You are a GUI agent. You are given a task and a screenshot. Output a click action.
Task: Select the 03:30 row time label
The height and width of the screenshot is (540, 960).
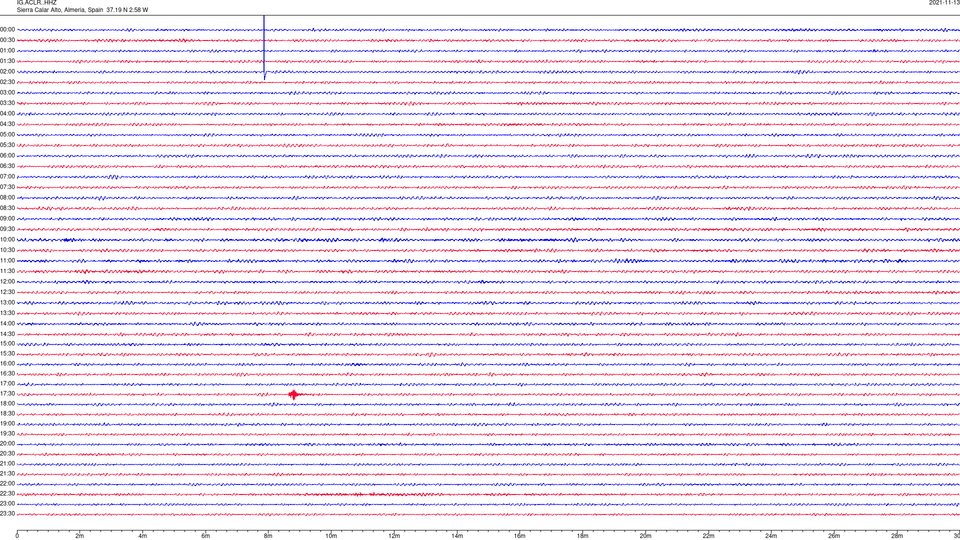point(7,103)
